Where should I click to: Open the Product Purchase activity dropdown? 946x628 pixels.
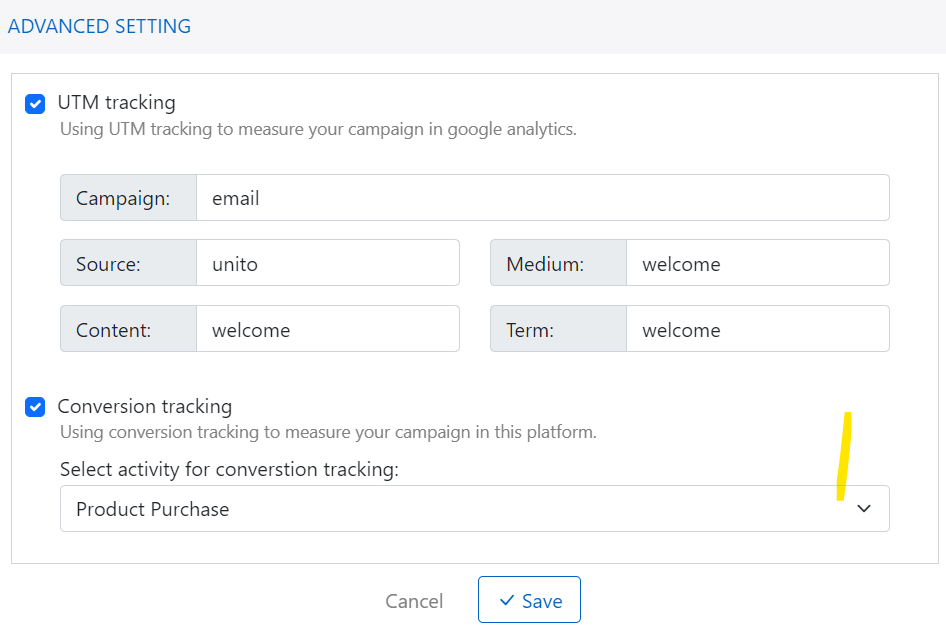coord(474,509)
